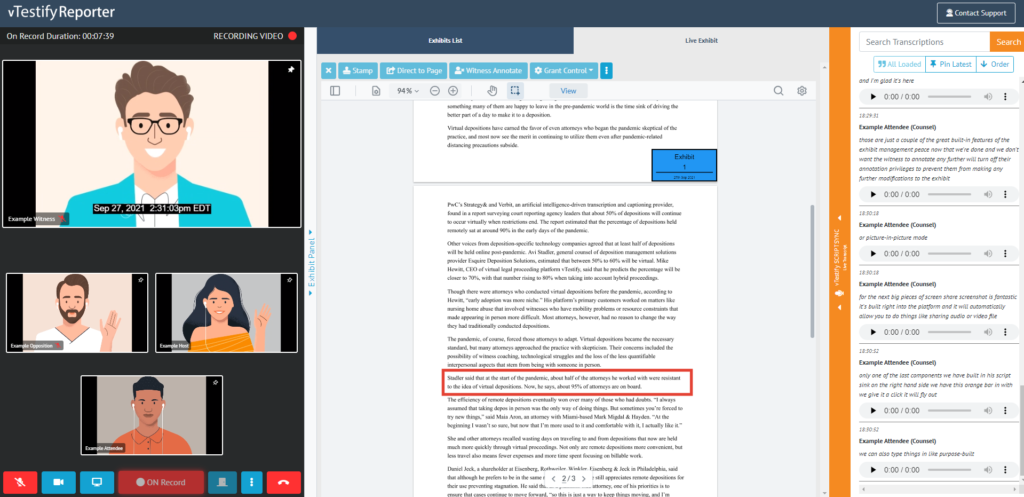Click the blue Exhibit 1 stamp
The height and width of the screenshot is (497, 1024).
tap(684, 165)
